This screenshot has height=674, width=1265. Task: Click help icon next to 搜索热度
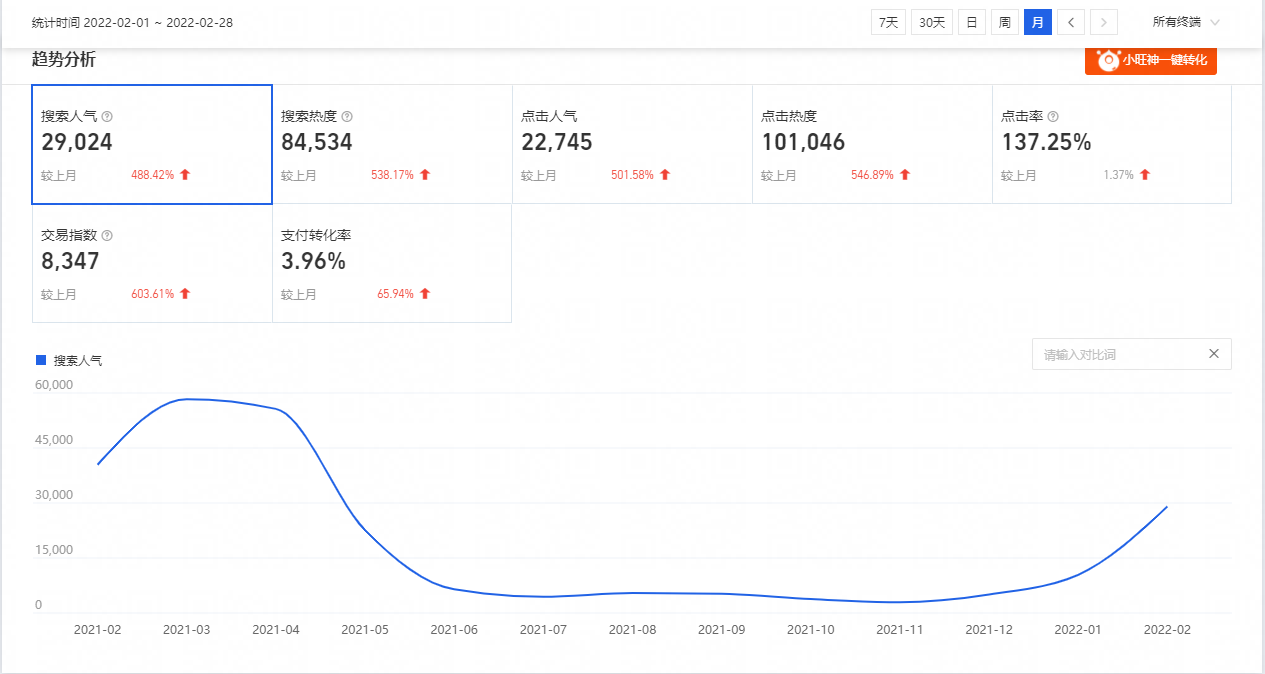tap(347, 117)
